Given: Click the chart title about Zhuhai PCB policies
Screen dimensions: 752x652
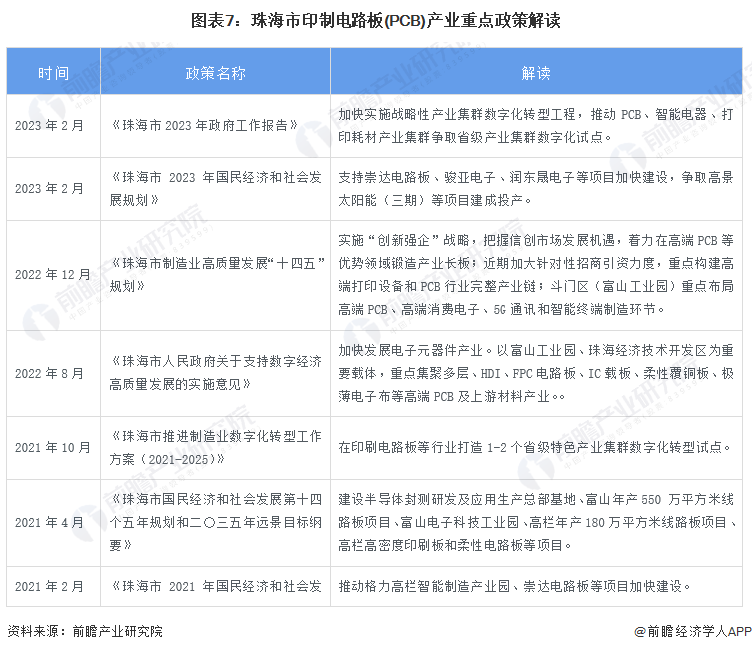Looking at the screenshot, I should pos(375,20).
